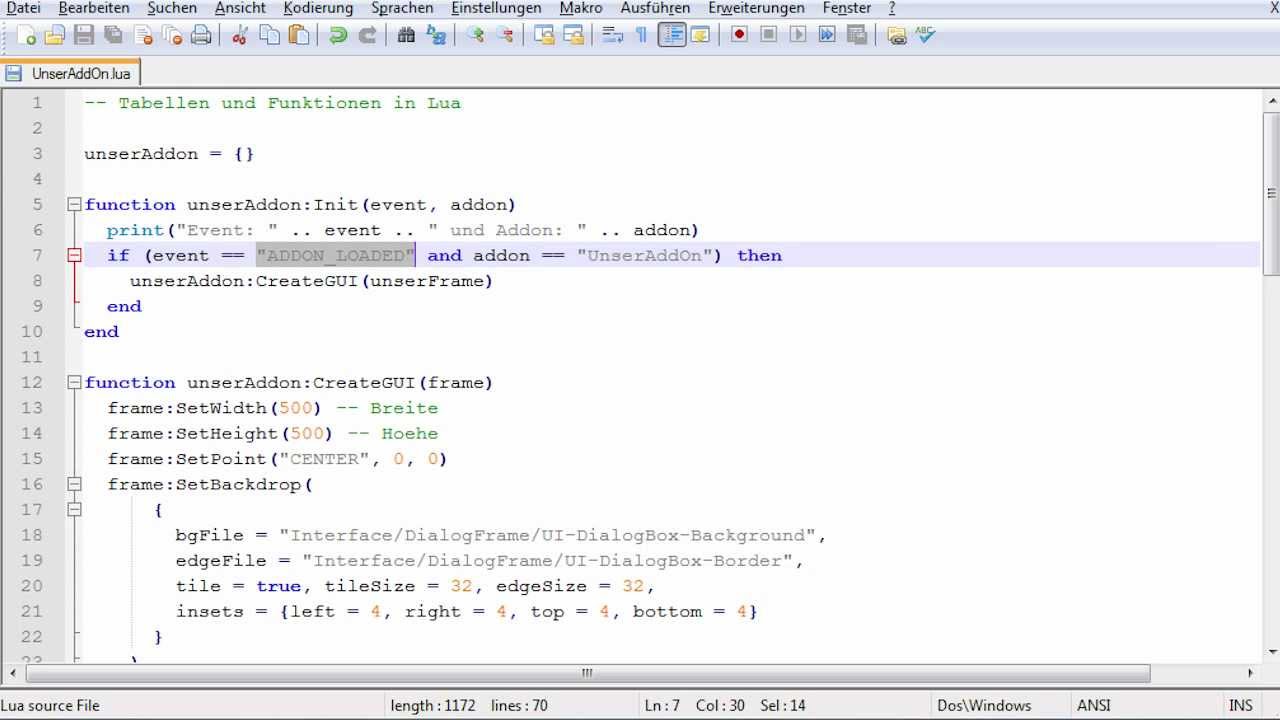Open the Datei menu
Image resolution: width=1280 pixels, height=720 pixels.
(x=23, y=8)
